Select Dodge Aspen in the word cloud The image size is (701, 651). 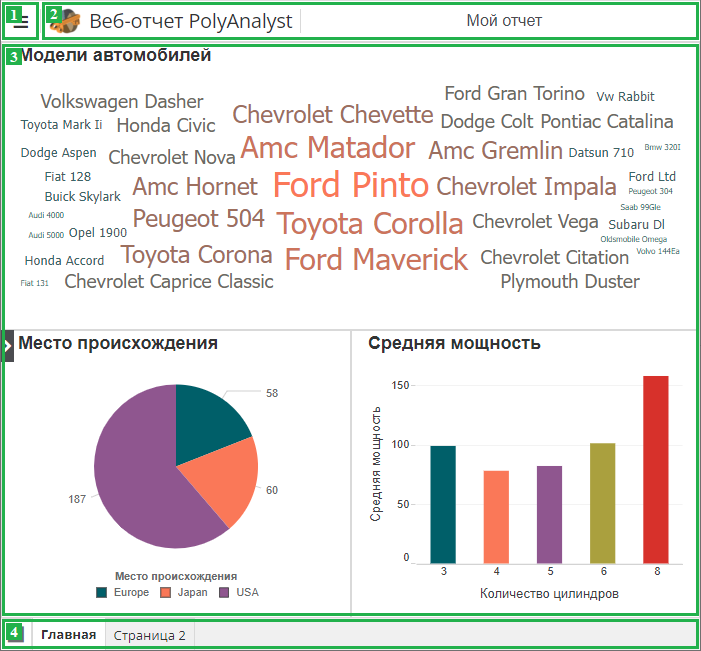(x=59, y=152)
